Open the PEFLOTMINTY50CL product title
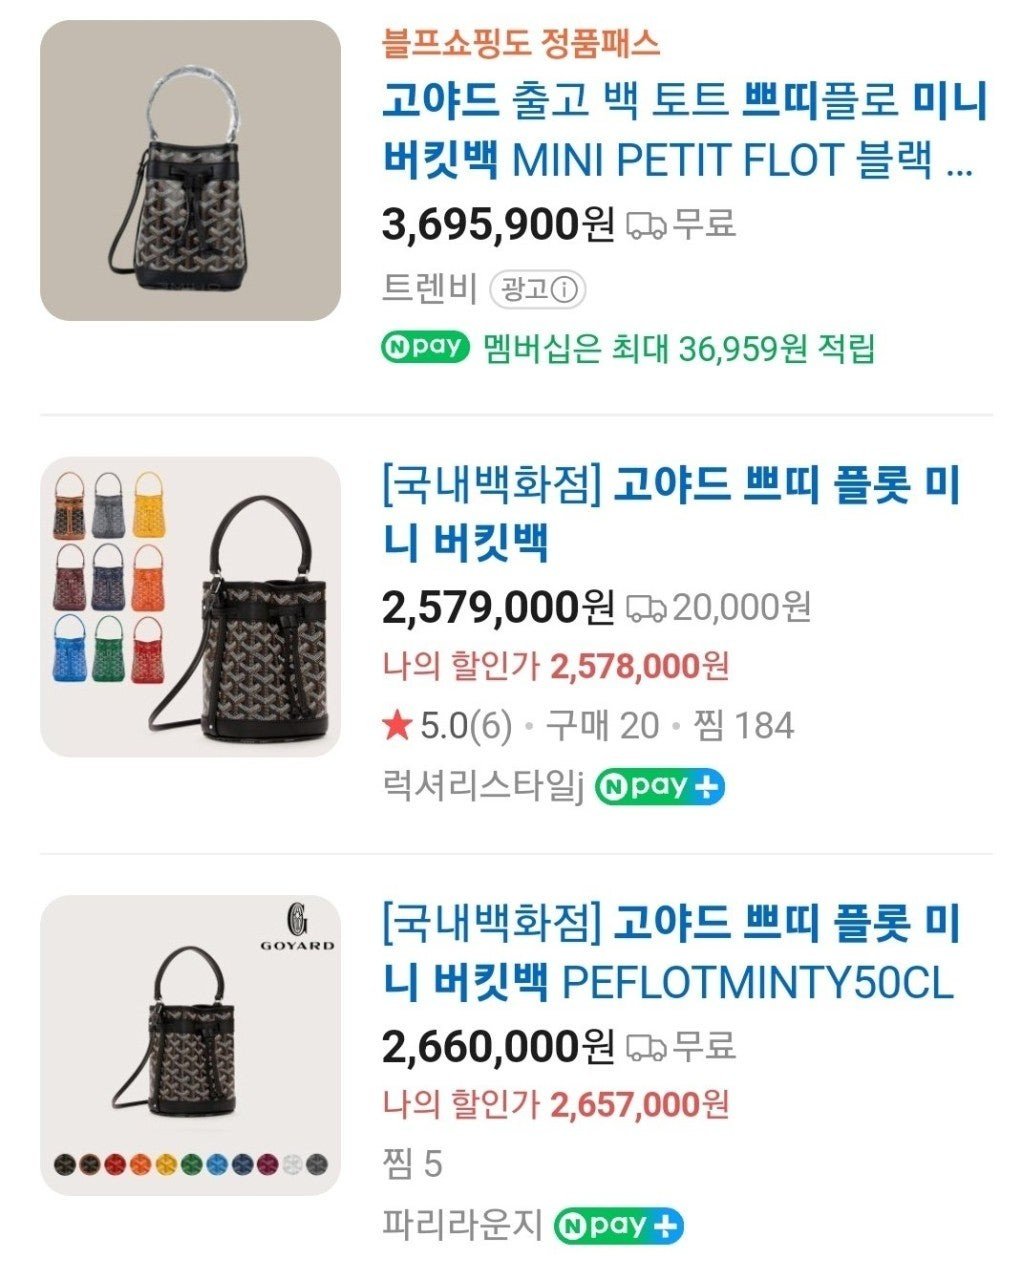The width and height of the screenshot is (1022, 1280). (670, 952)
